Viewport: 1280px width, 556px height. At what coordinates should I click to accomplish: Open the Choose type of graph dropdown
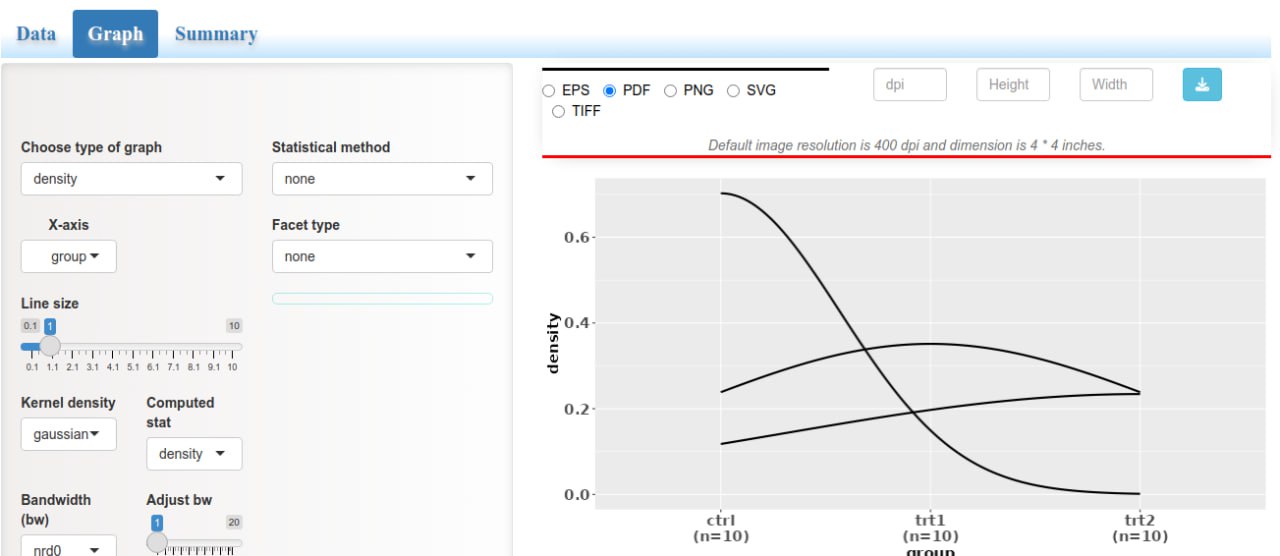(131, 179)
